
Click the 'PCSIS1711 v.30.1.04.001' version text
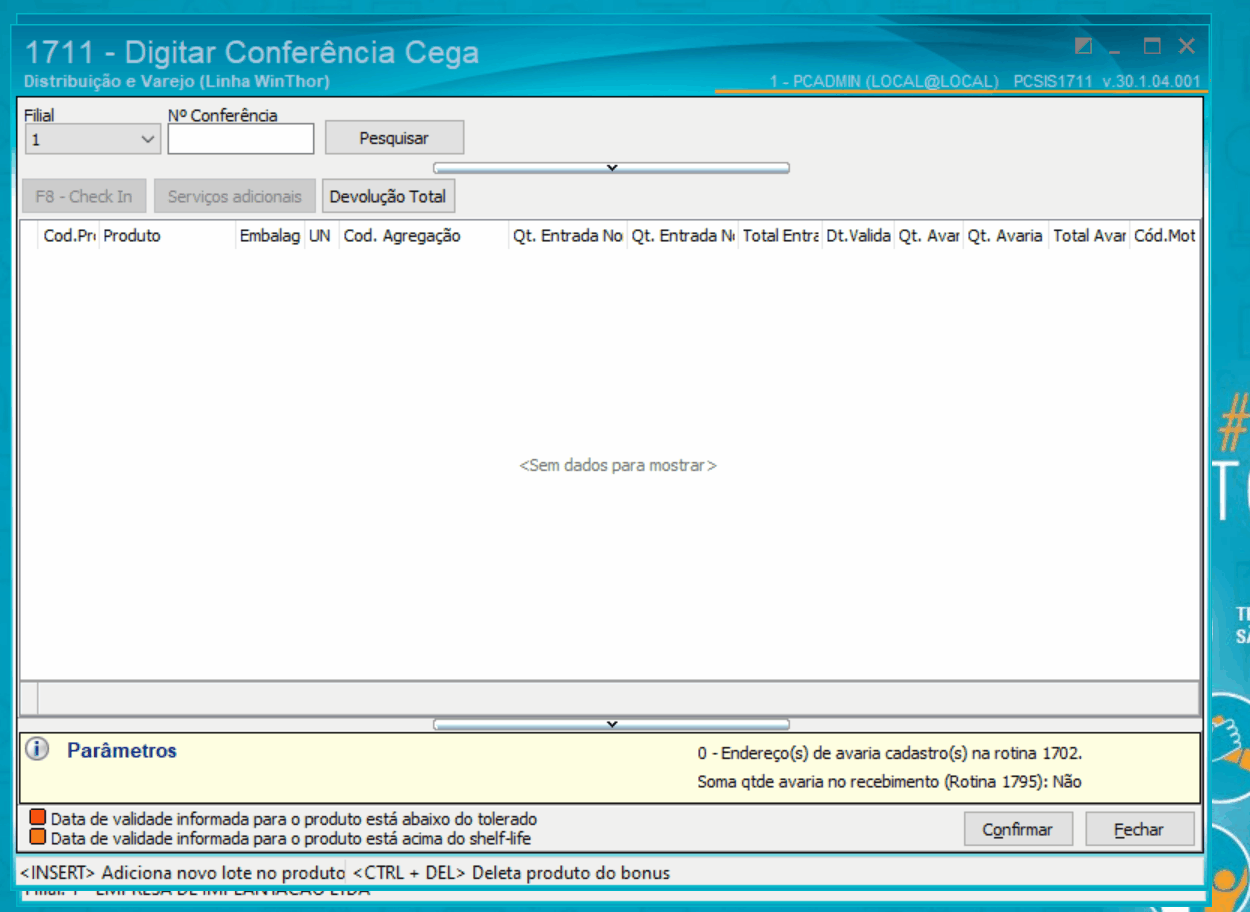click(x=1106, y=81)
